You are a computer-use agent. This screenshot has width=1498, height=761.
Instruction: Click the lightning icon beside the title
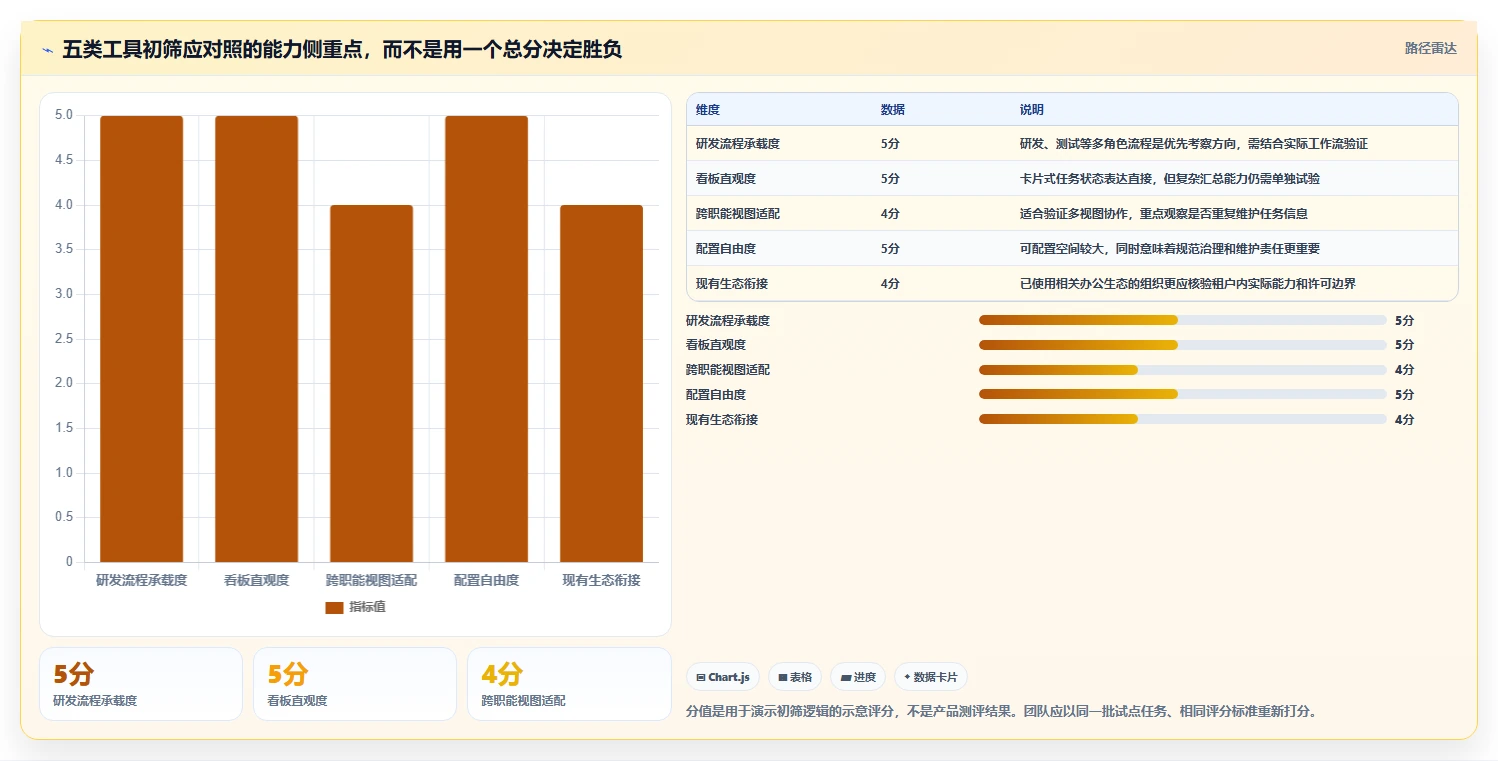coord(48,49)
